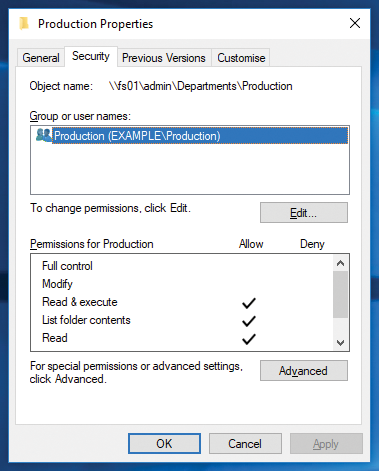
Task: Click the Read & execute Allow checkmark
Action: point(249,303)
